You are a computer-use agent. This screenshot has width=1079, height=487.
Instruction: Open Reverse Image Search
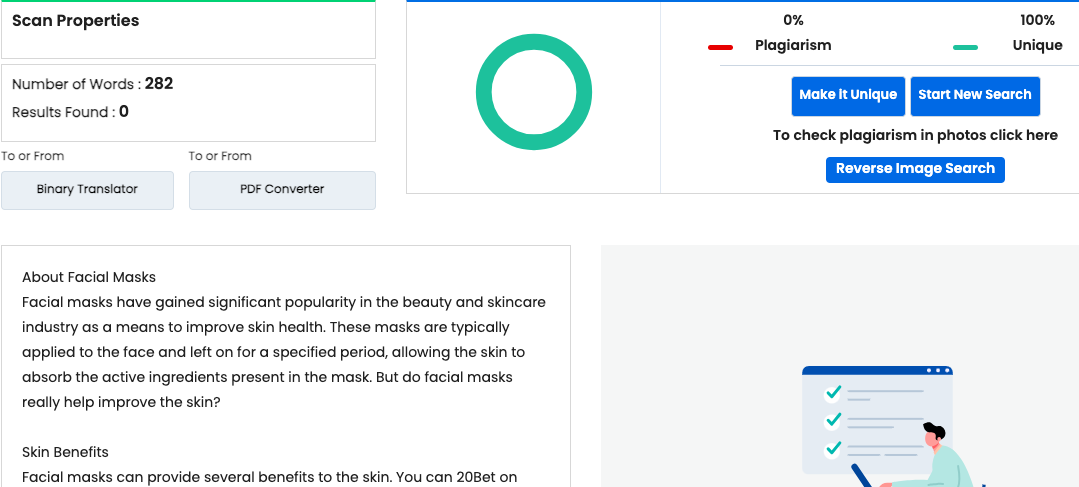pos(915,169)
